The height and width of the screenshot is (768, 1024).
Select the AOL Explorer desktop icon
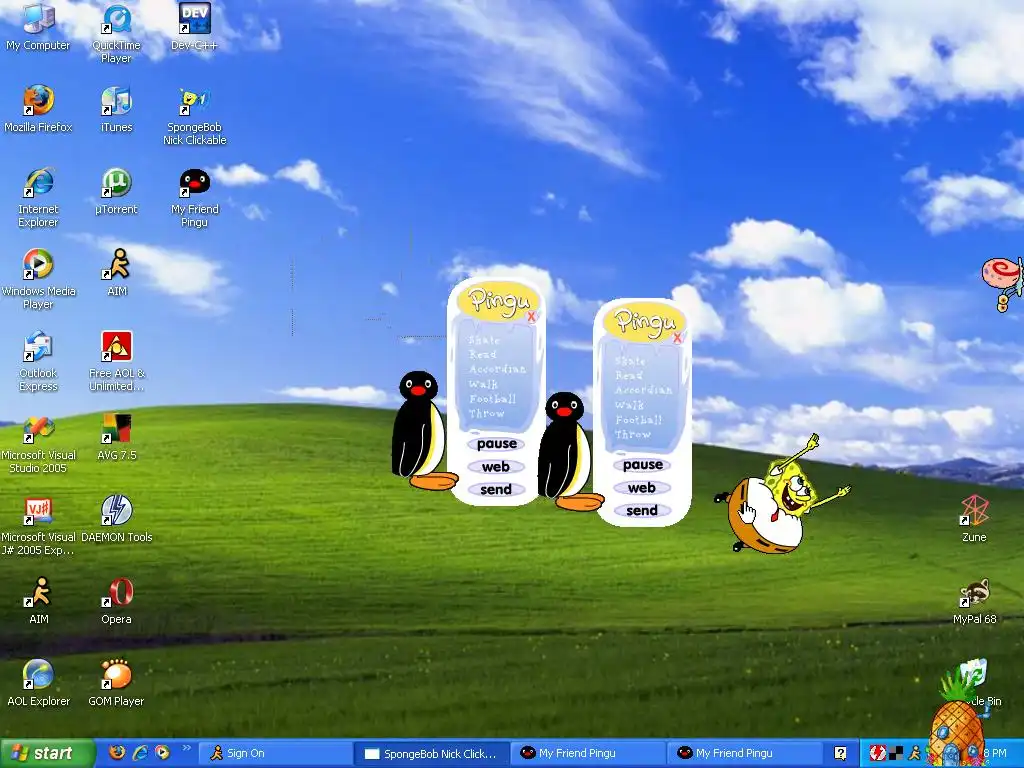pyautogui.click(x=38, y=682)
